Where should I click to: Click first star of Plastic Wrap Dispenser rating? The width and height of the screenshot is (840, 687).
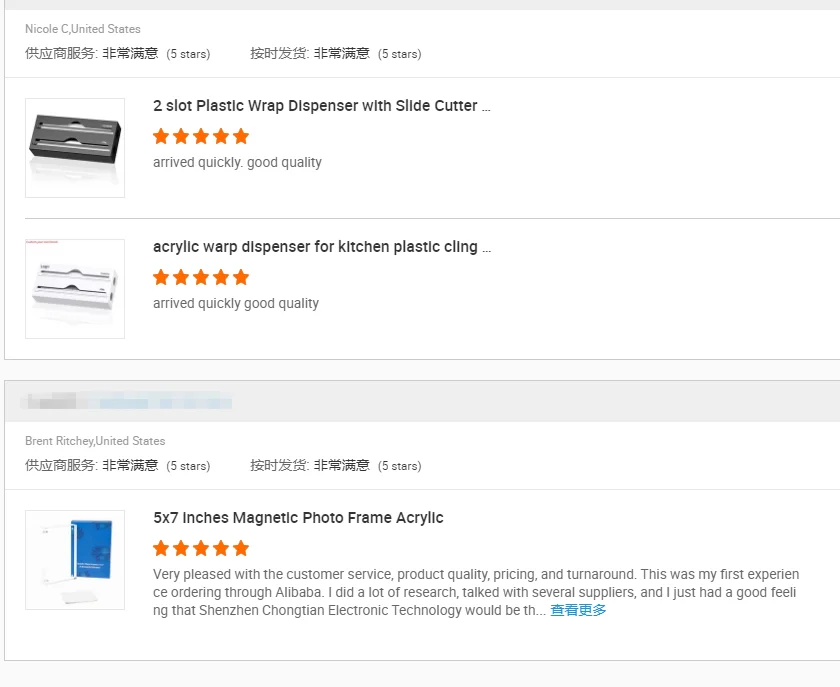(161, 136)
